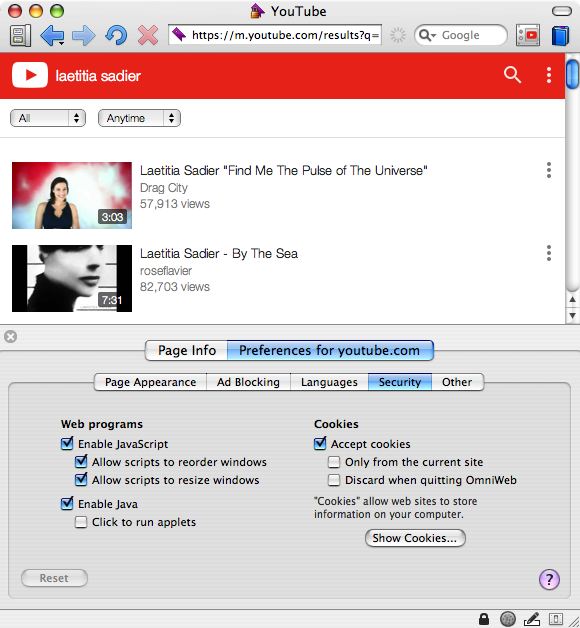Open the YouTube header three-dot menu
The height and width of the screenshot is (628, 580).
pyautogui.click(x=549, y=75)
